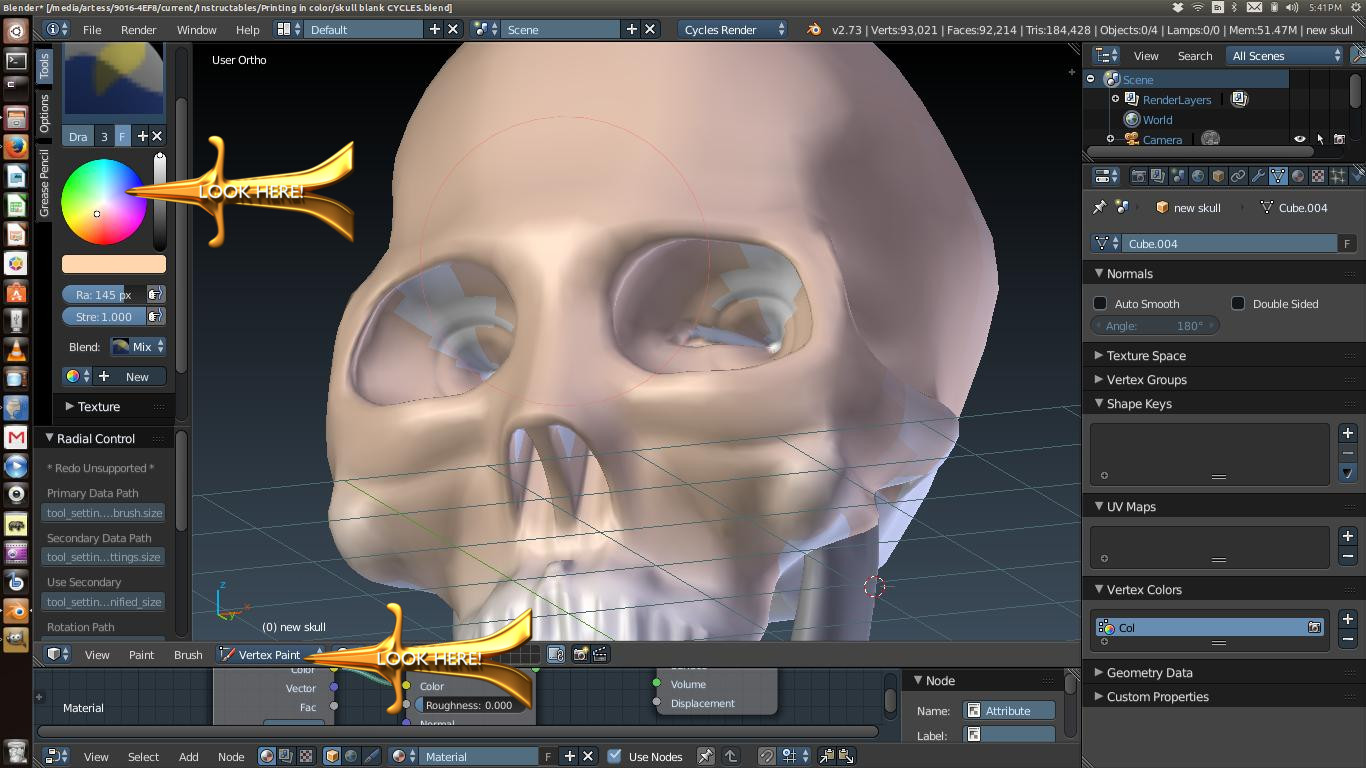Copy selected nodes to clipboard
The image size is (1366, 768).
tap(827, 756)
